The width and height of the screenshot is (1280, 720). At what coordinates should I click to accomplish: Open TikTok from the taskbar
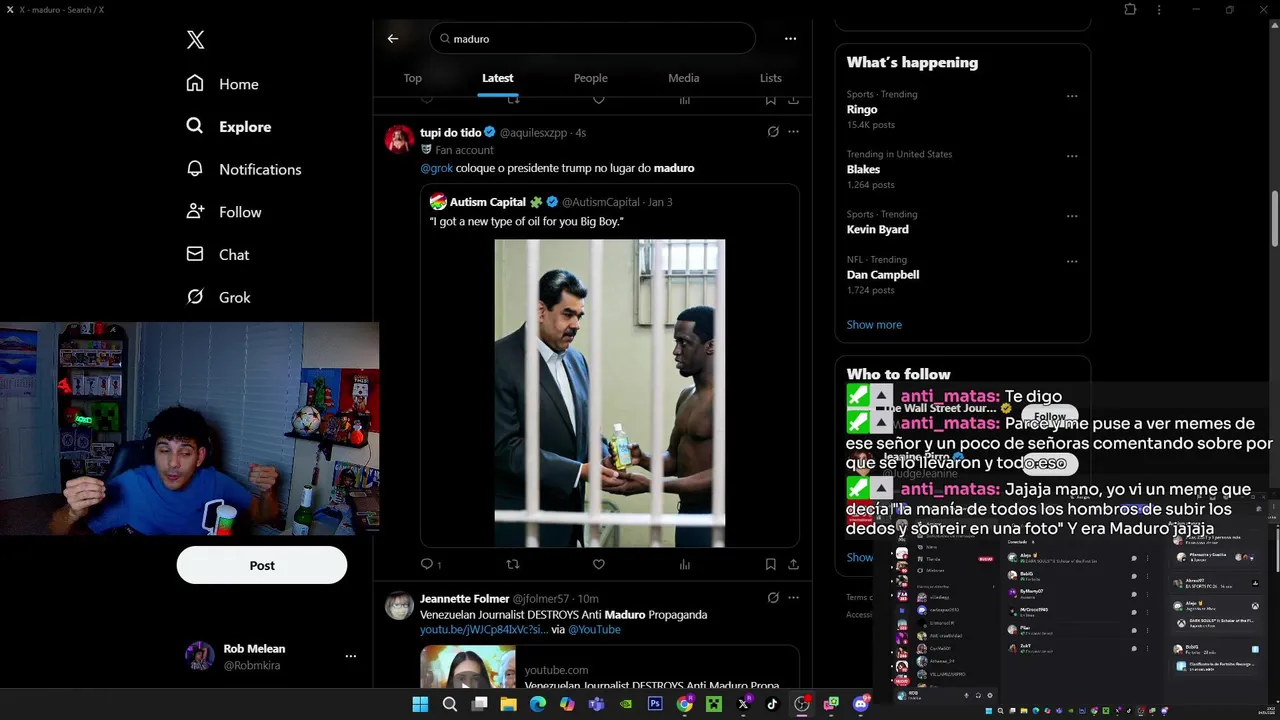pos(772,704)
